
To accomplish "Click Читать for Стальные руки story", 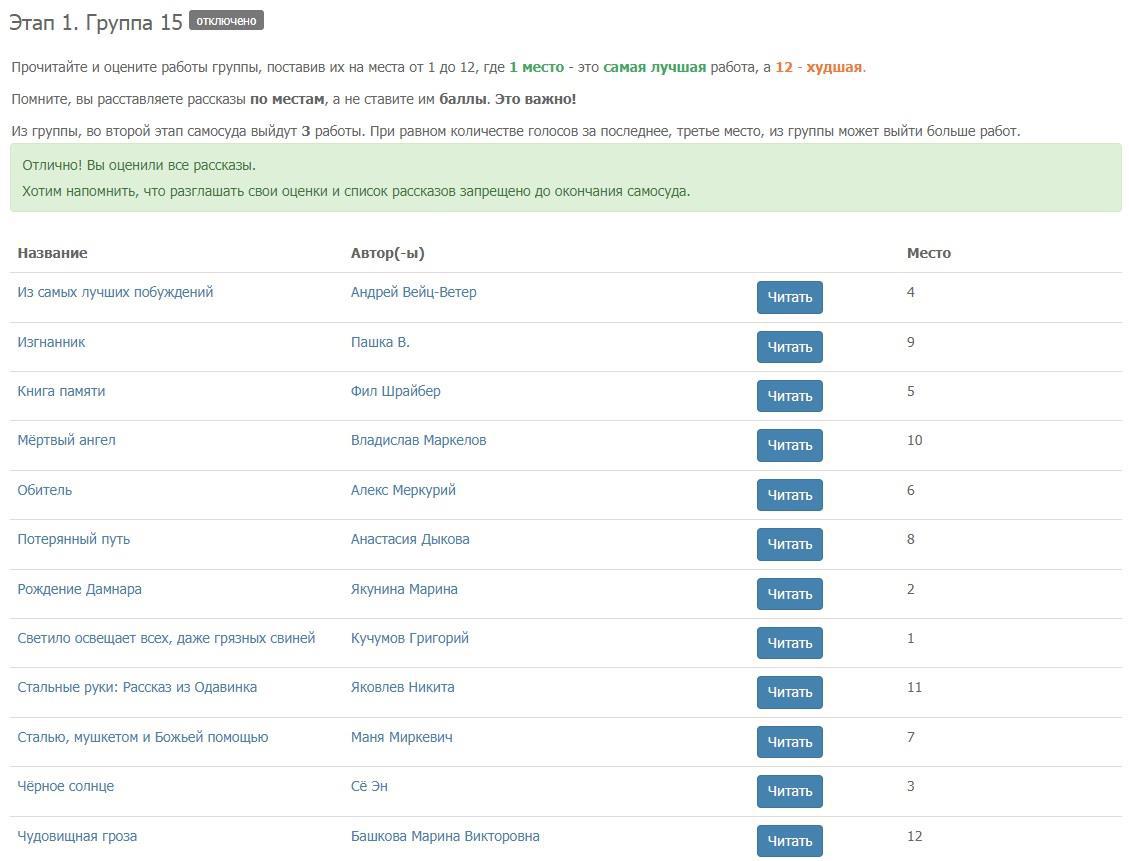I will (x=789, y=692).
